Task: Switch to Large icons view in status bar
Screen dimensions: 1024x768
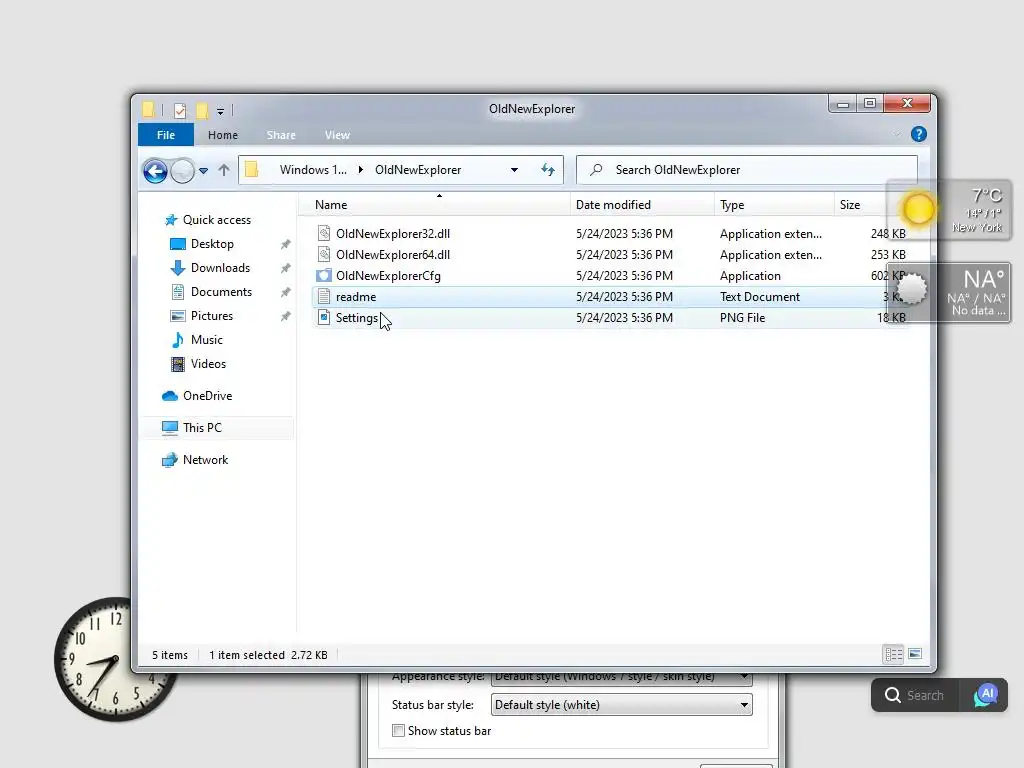Action: (x=915, y=654)
